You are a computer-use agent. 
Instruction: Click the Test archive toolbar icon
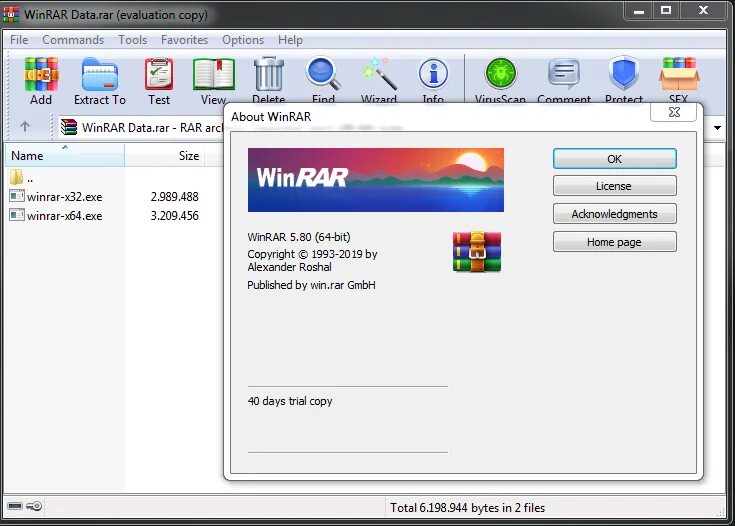159,74
